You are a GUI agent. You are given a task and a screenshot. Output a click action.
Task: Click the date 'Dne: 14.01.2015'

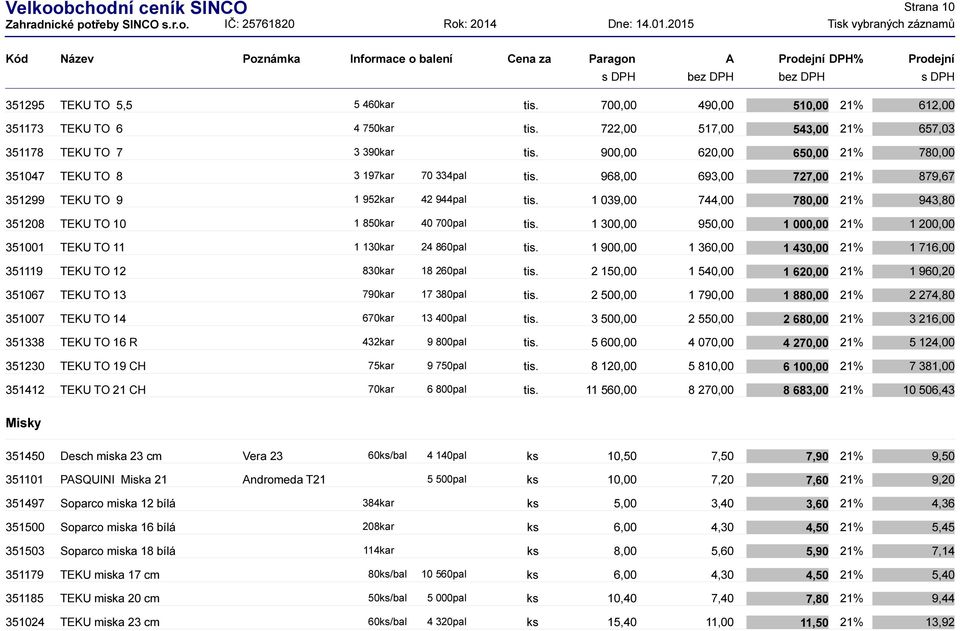[651, 24]
